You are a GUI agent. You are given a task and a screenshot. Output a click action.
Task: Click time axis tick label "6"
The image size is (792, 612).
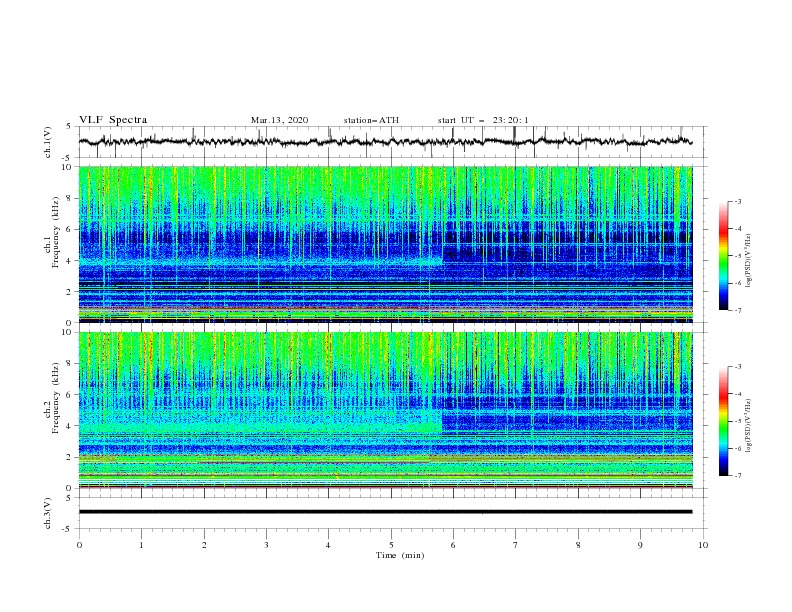click(453, 545)
